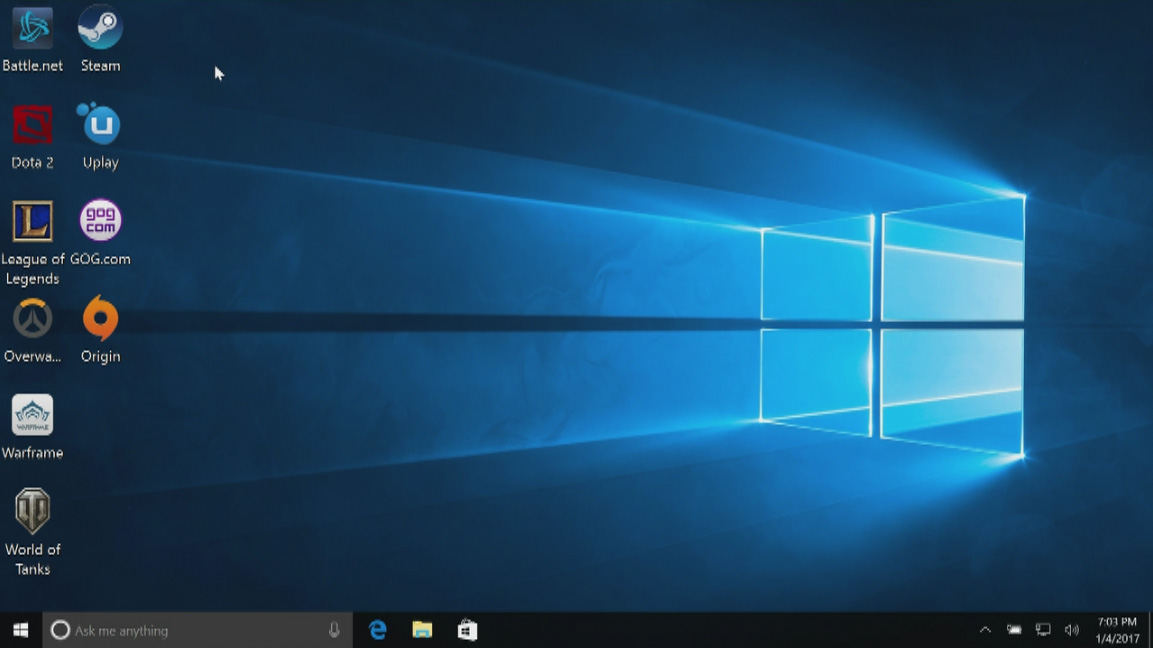Open the Windows Start menu
This screenshot has width=1153, height=648.
(21, 630)
